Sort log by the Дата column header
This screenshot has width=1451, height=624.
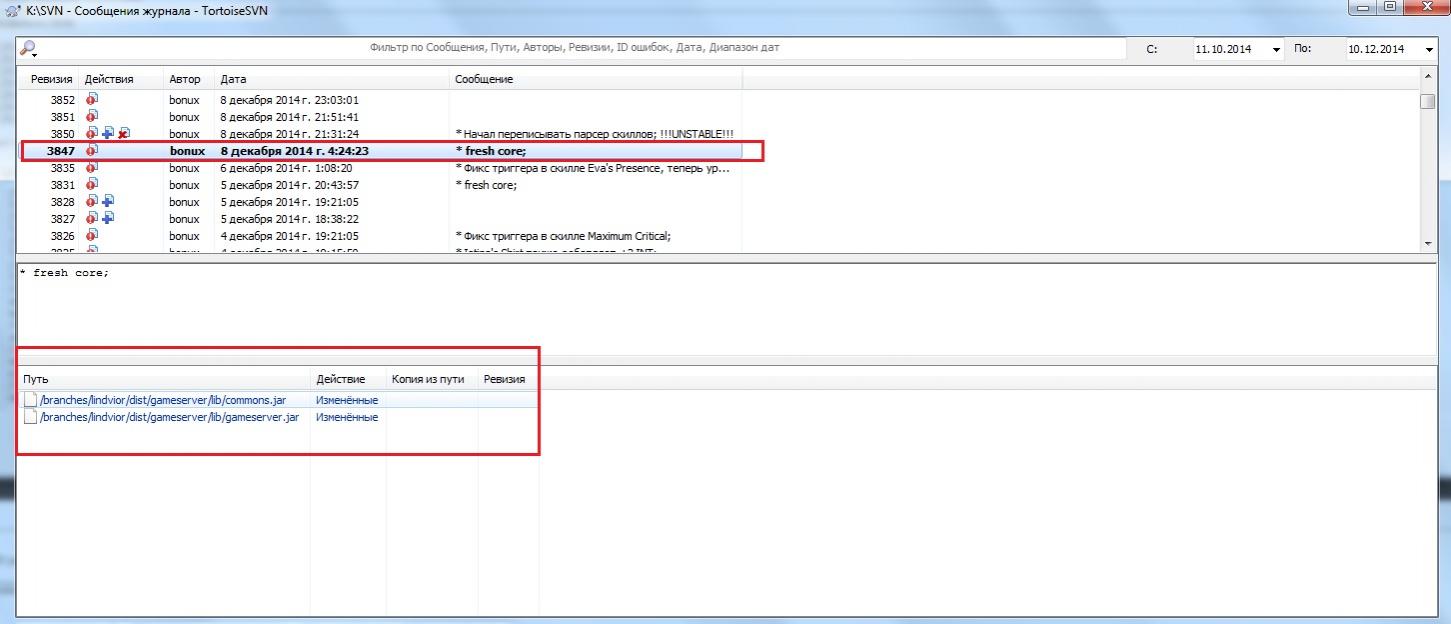(x=233, y=79)
